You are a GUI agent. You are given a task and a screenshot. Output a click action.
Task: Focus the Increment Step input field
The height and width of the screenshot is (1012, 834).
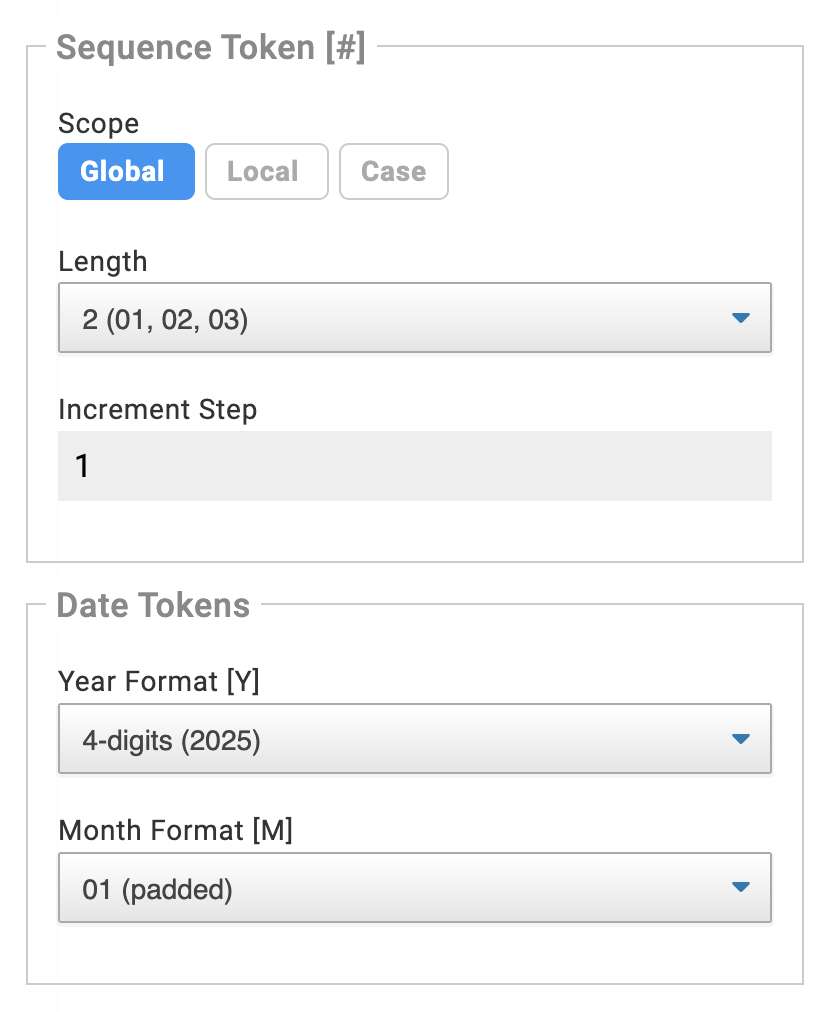click(414, 466)
